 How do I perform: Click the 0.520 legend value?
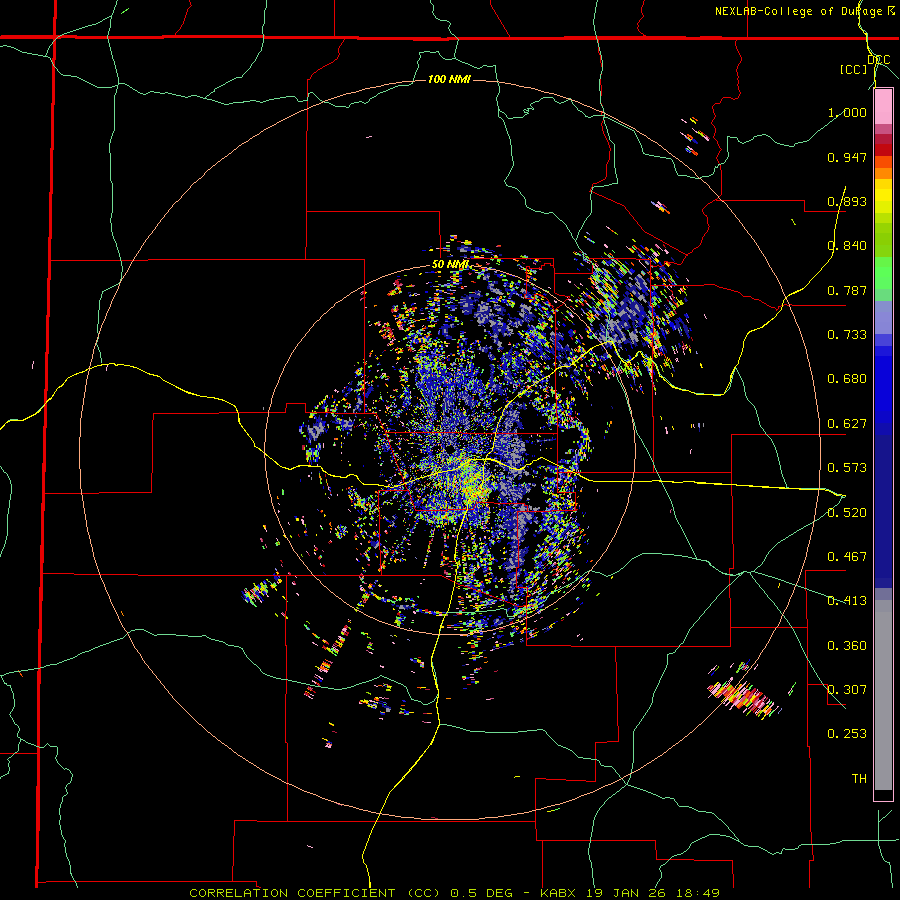pyautogui.click(x=847, y=513)
